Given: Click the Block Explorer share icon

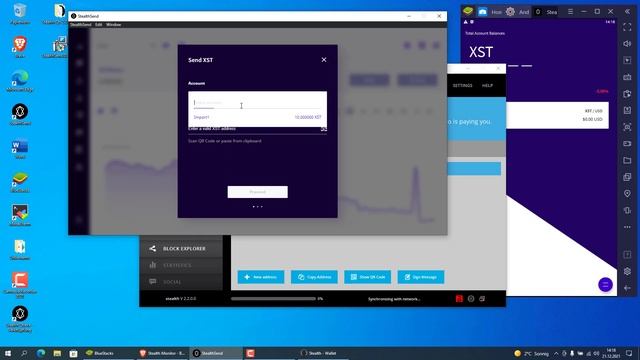Looking at the screenshot, I should (x=153, y=249).
